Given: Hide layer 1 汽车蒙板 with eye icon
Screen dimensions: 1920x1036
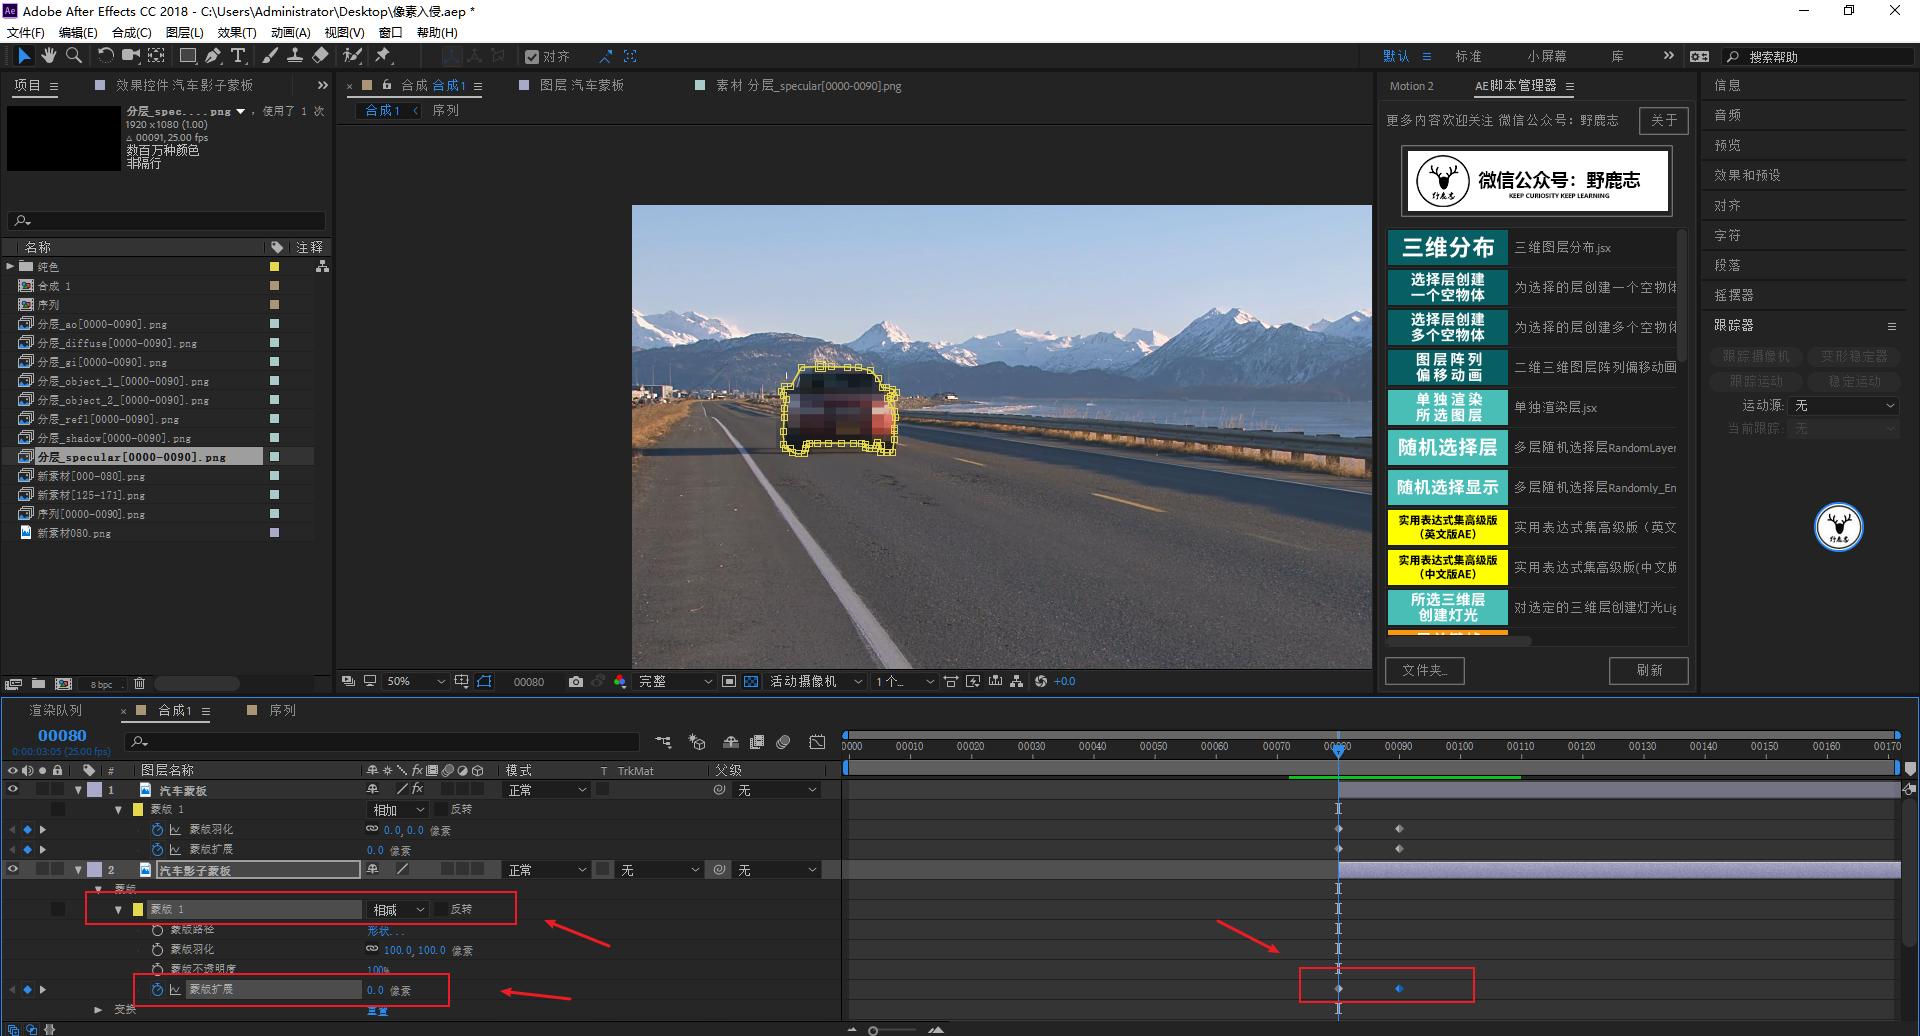Looking at the screenshot, I should [x=13, y=790].
